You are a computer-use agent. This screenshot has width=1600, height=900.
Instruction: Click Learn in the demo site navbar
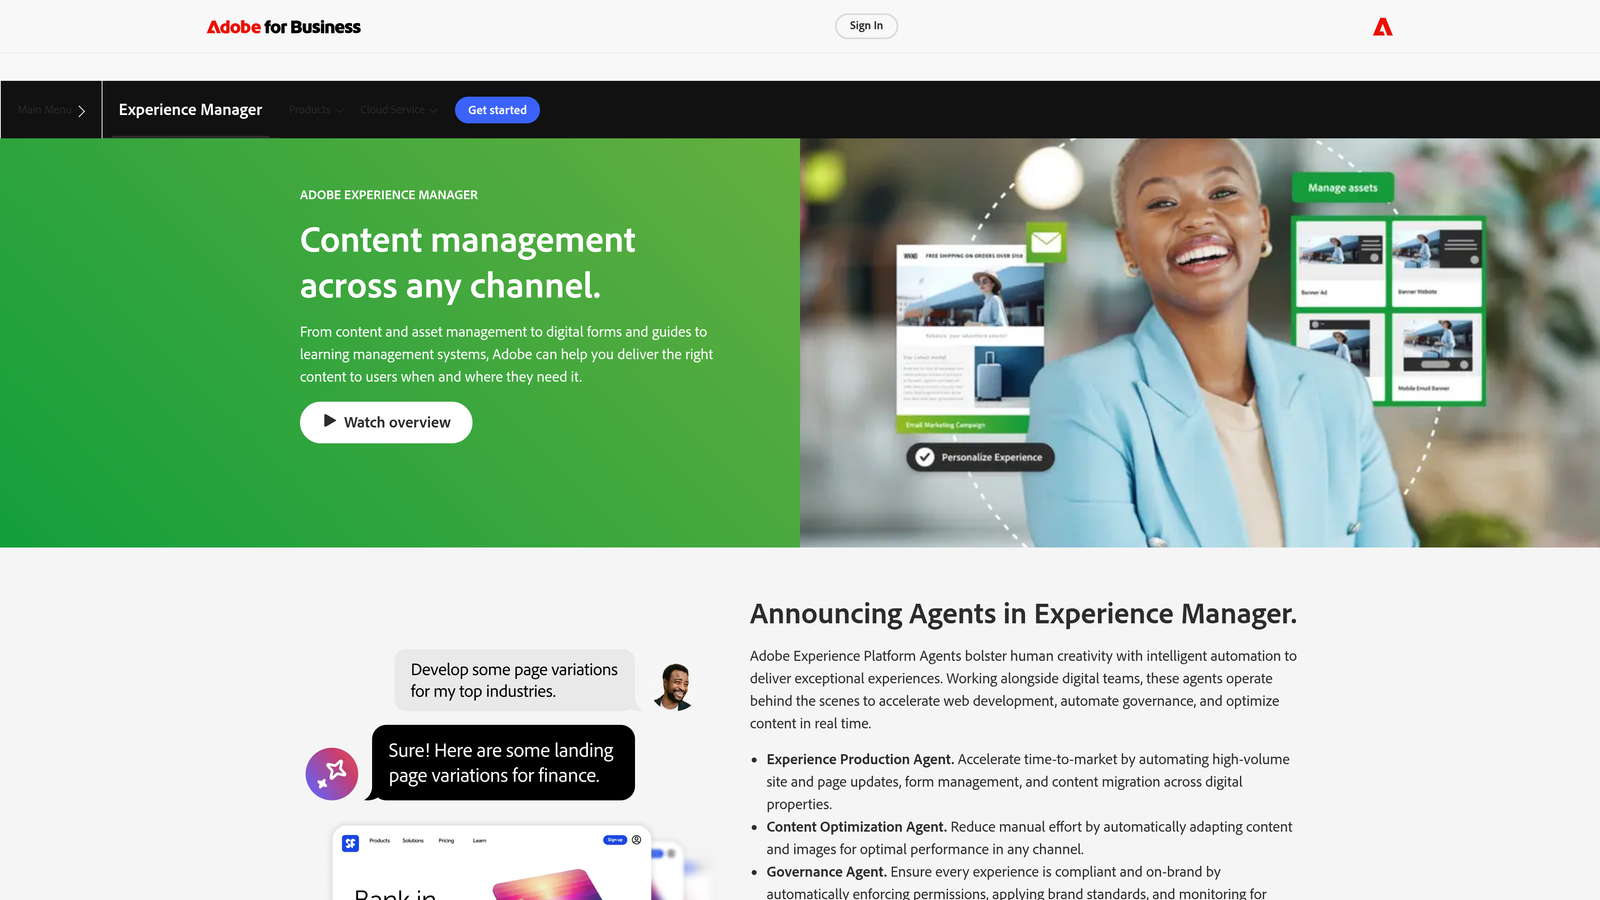(x=479, y=841)
